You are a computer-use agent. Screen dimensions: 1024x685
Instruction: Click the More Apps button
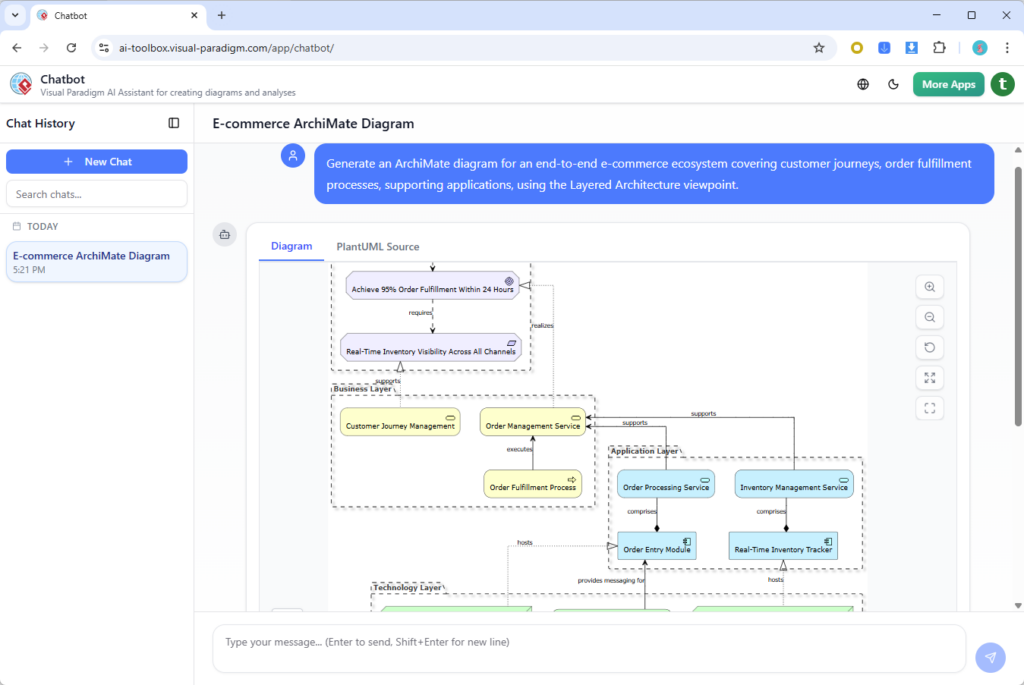(x=948, y=84)
